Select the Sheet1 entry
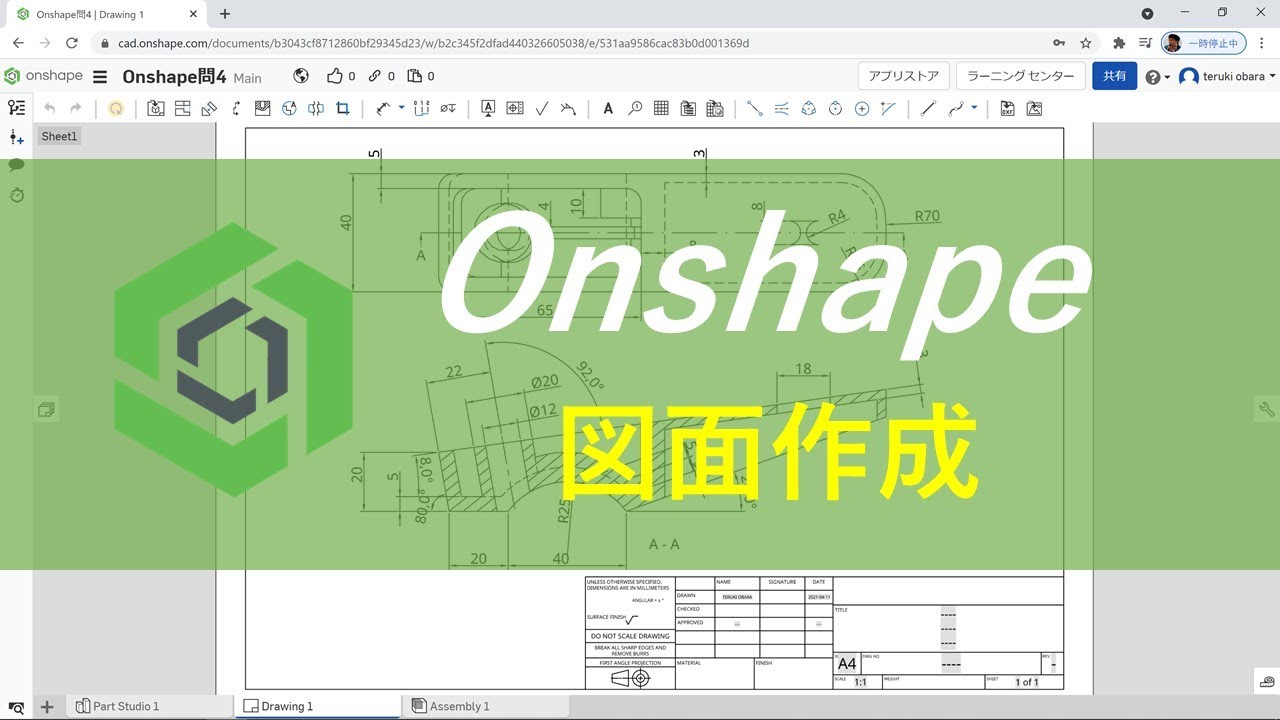This screenshot has width=1280, height=720. (59, 136)
